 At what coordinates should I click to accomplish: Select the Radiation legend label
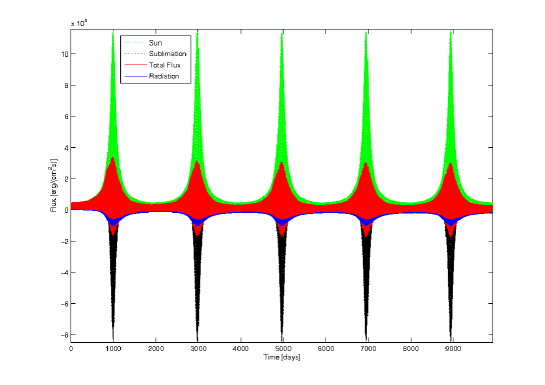pos(164,76)
